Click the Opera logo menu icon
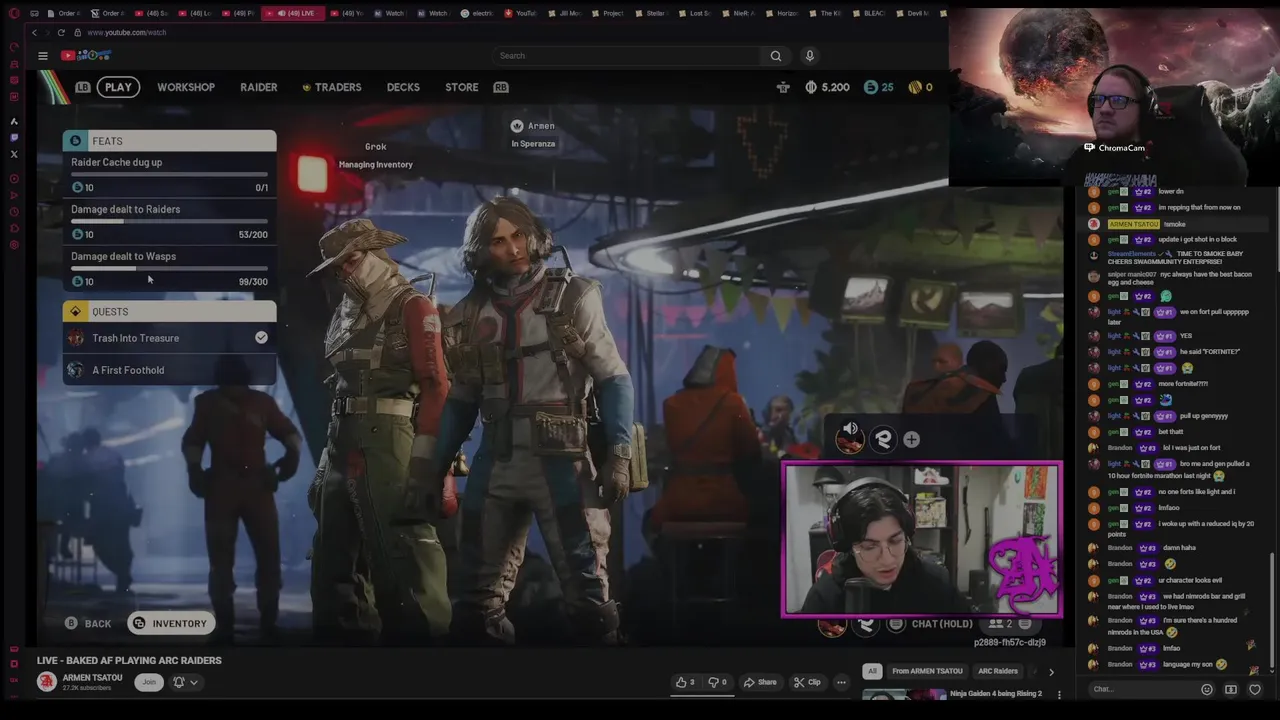The image size is (1280, 720). [x=14, y=13]
